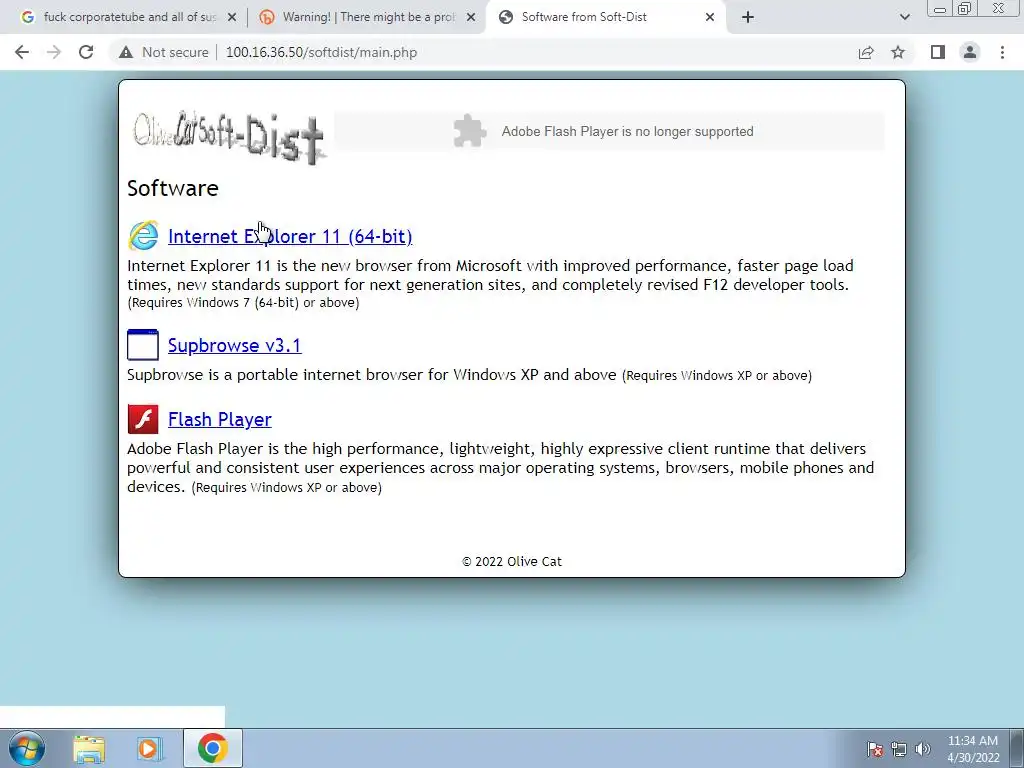1024x768 pixels.
Task: Click the browser forward arrow
Action: (x=54, y=52)
